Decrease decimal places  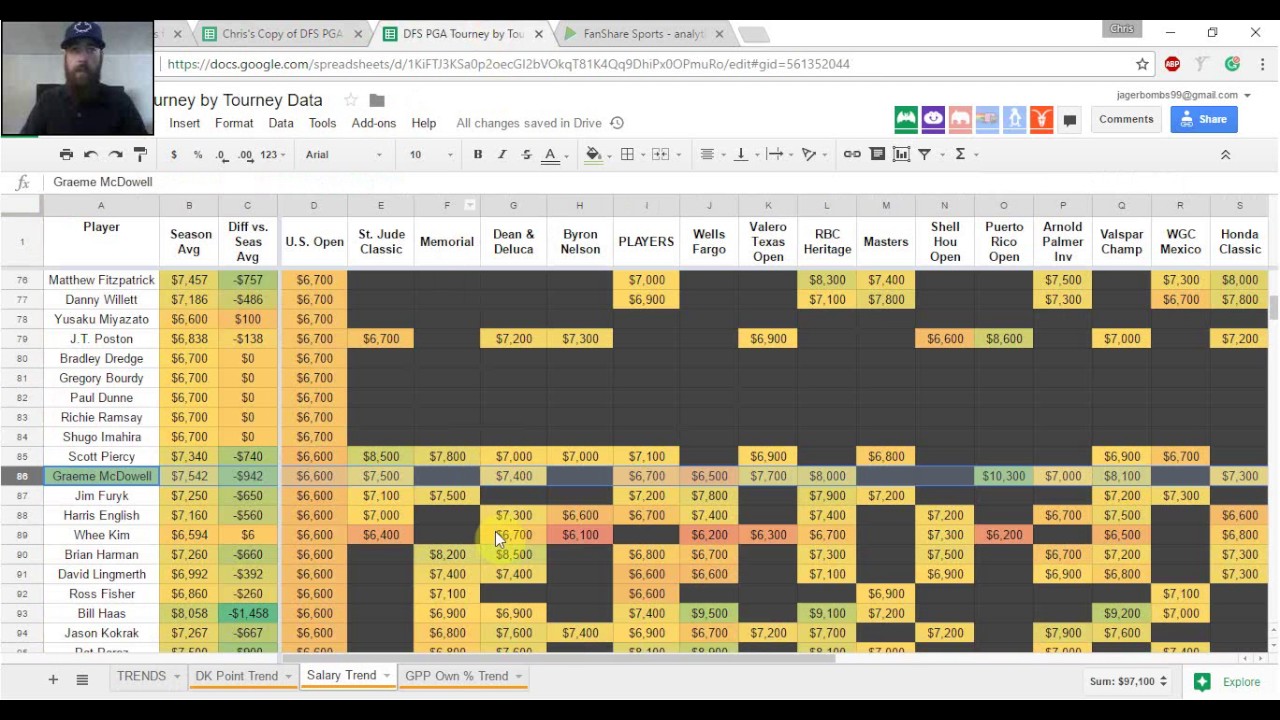point(221,154)
